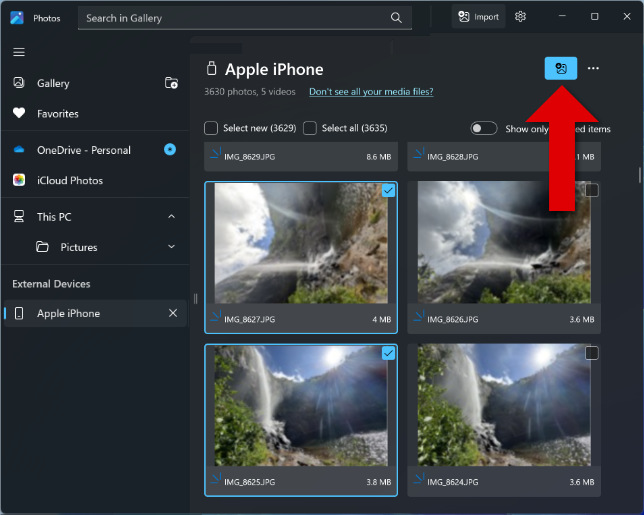644x515 pixels.
Task: Check the Select new (3629) checkbox
Action: point(211,128)
